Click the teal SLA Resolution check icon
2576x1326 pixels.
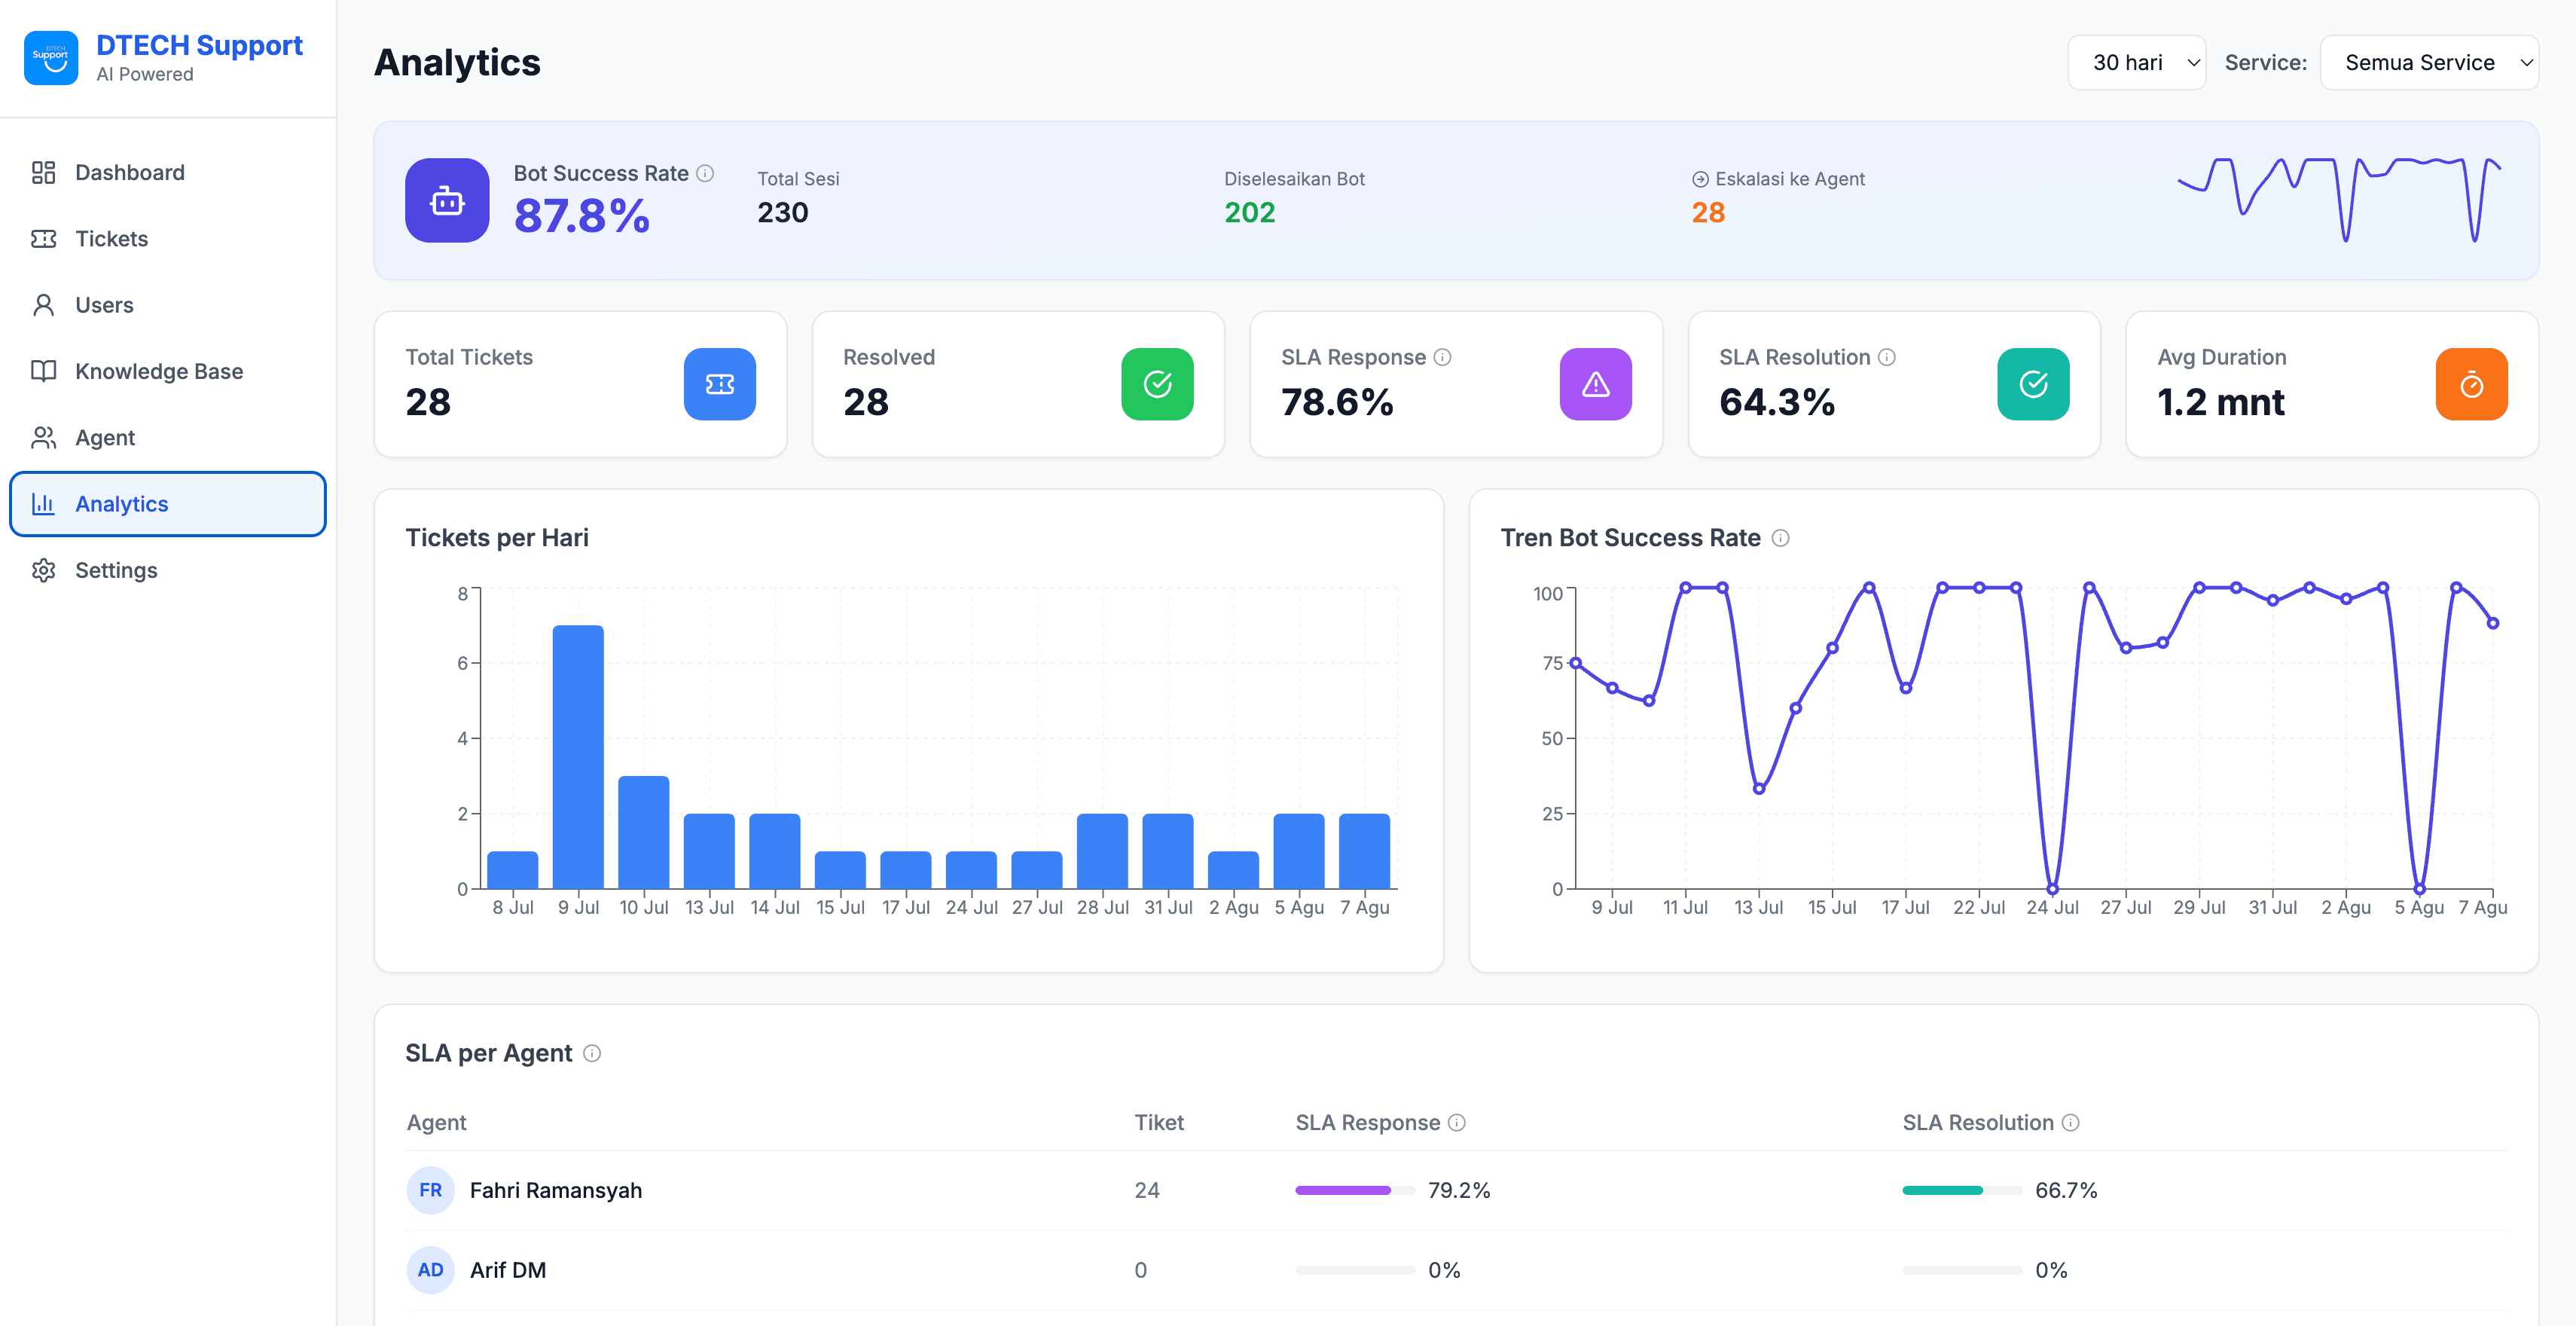2033,384
